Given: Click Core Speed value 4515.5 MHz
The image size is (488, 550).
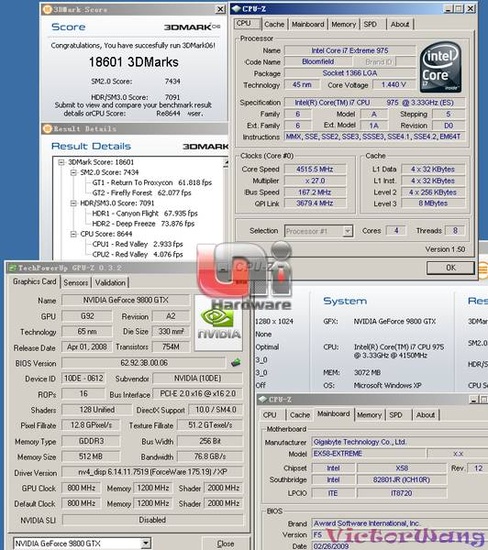Looking at the screenshot, I should 315,169.
